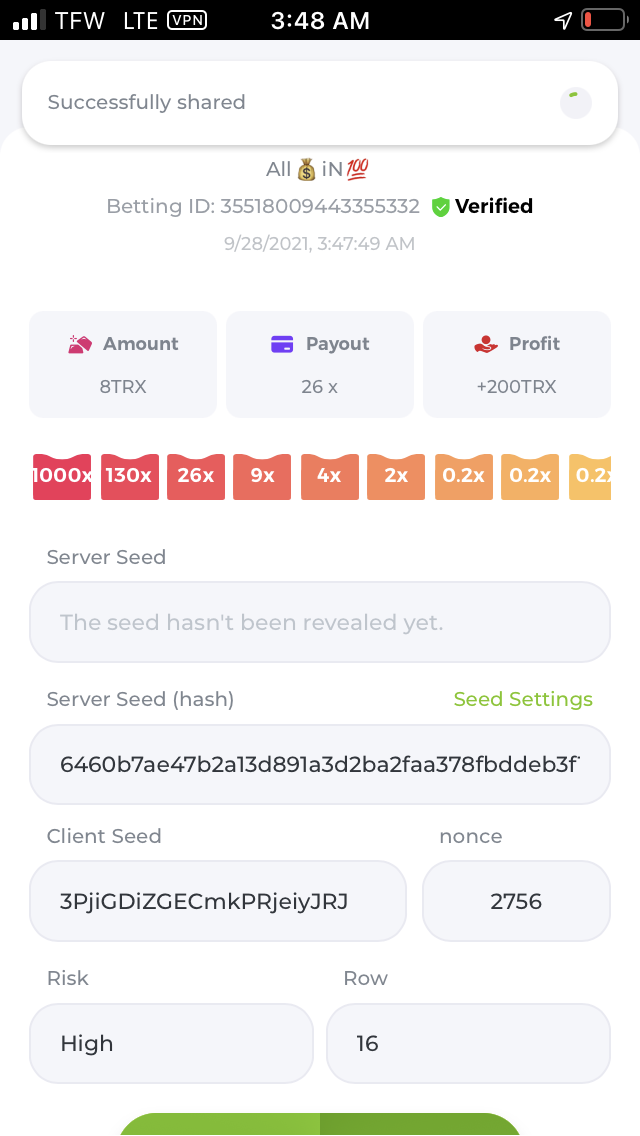Click the Payout card icon

click(x=282, y=344)
